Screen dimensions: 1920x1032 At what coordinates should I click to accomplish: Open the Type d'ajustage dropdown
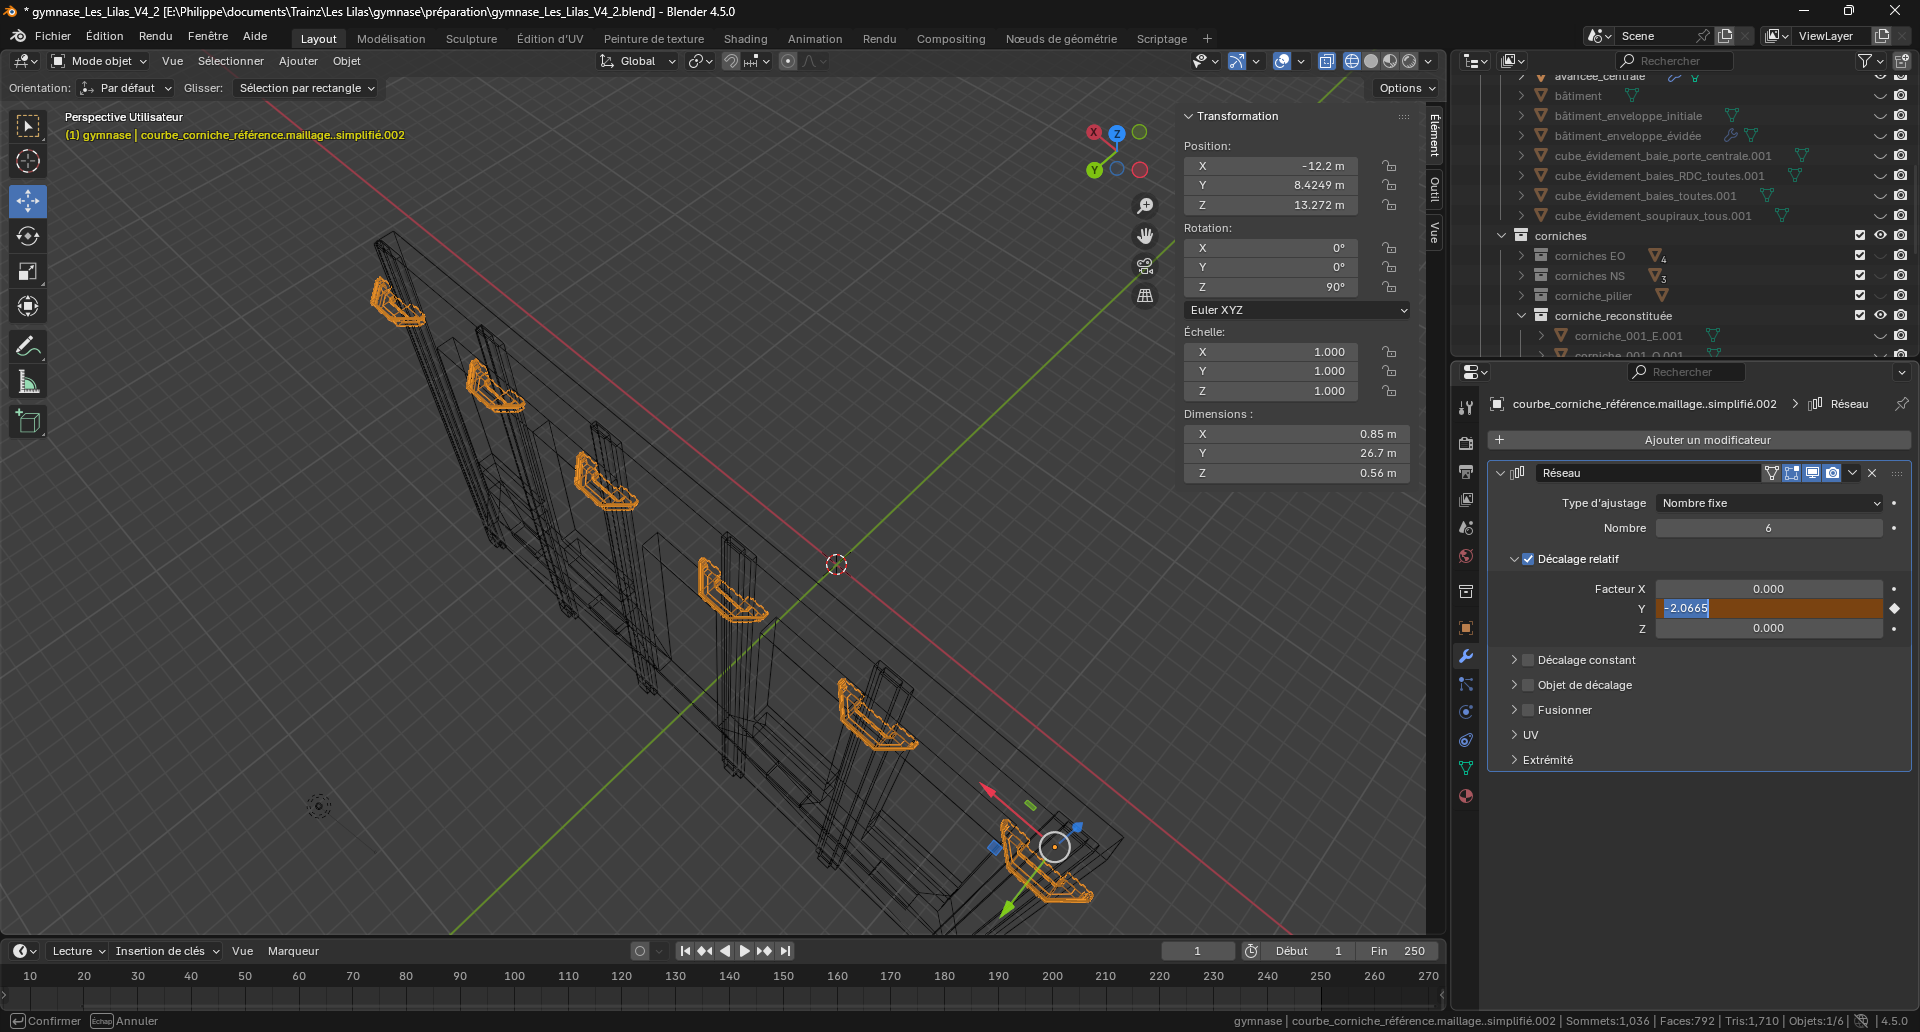click(x=1769, y=503)
